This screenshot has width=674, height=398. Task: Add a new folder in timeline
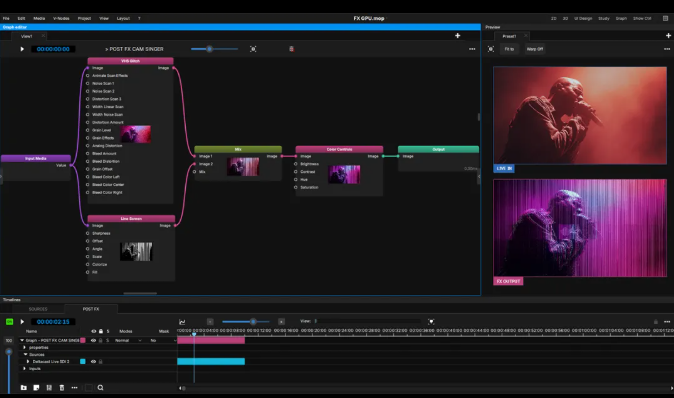pos(24,388)
